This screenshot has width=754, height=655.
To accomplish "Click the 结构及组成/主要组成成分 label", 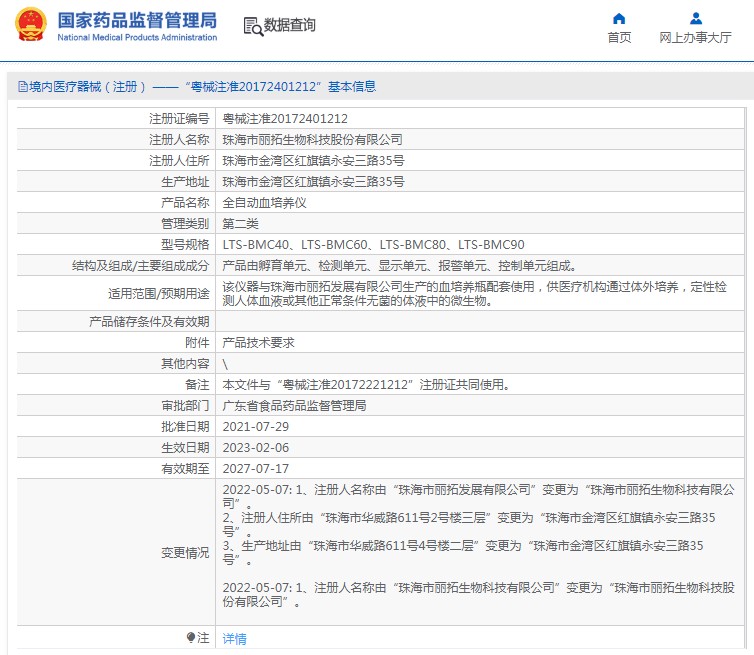I will (140, 266).
